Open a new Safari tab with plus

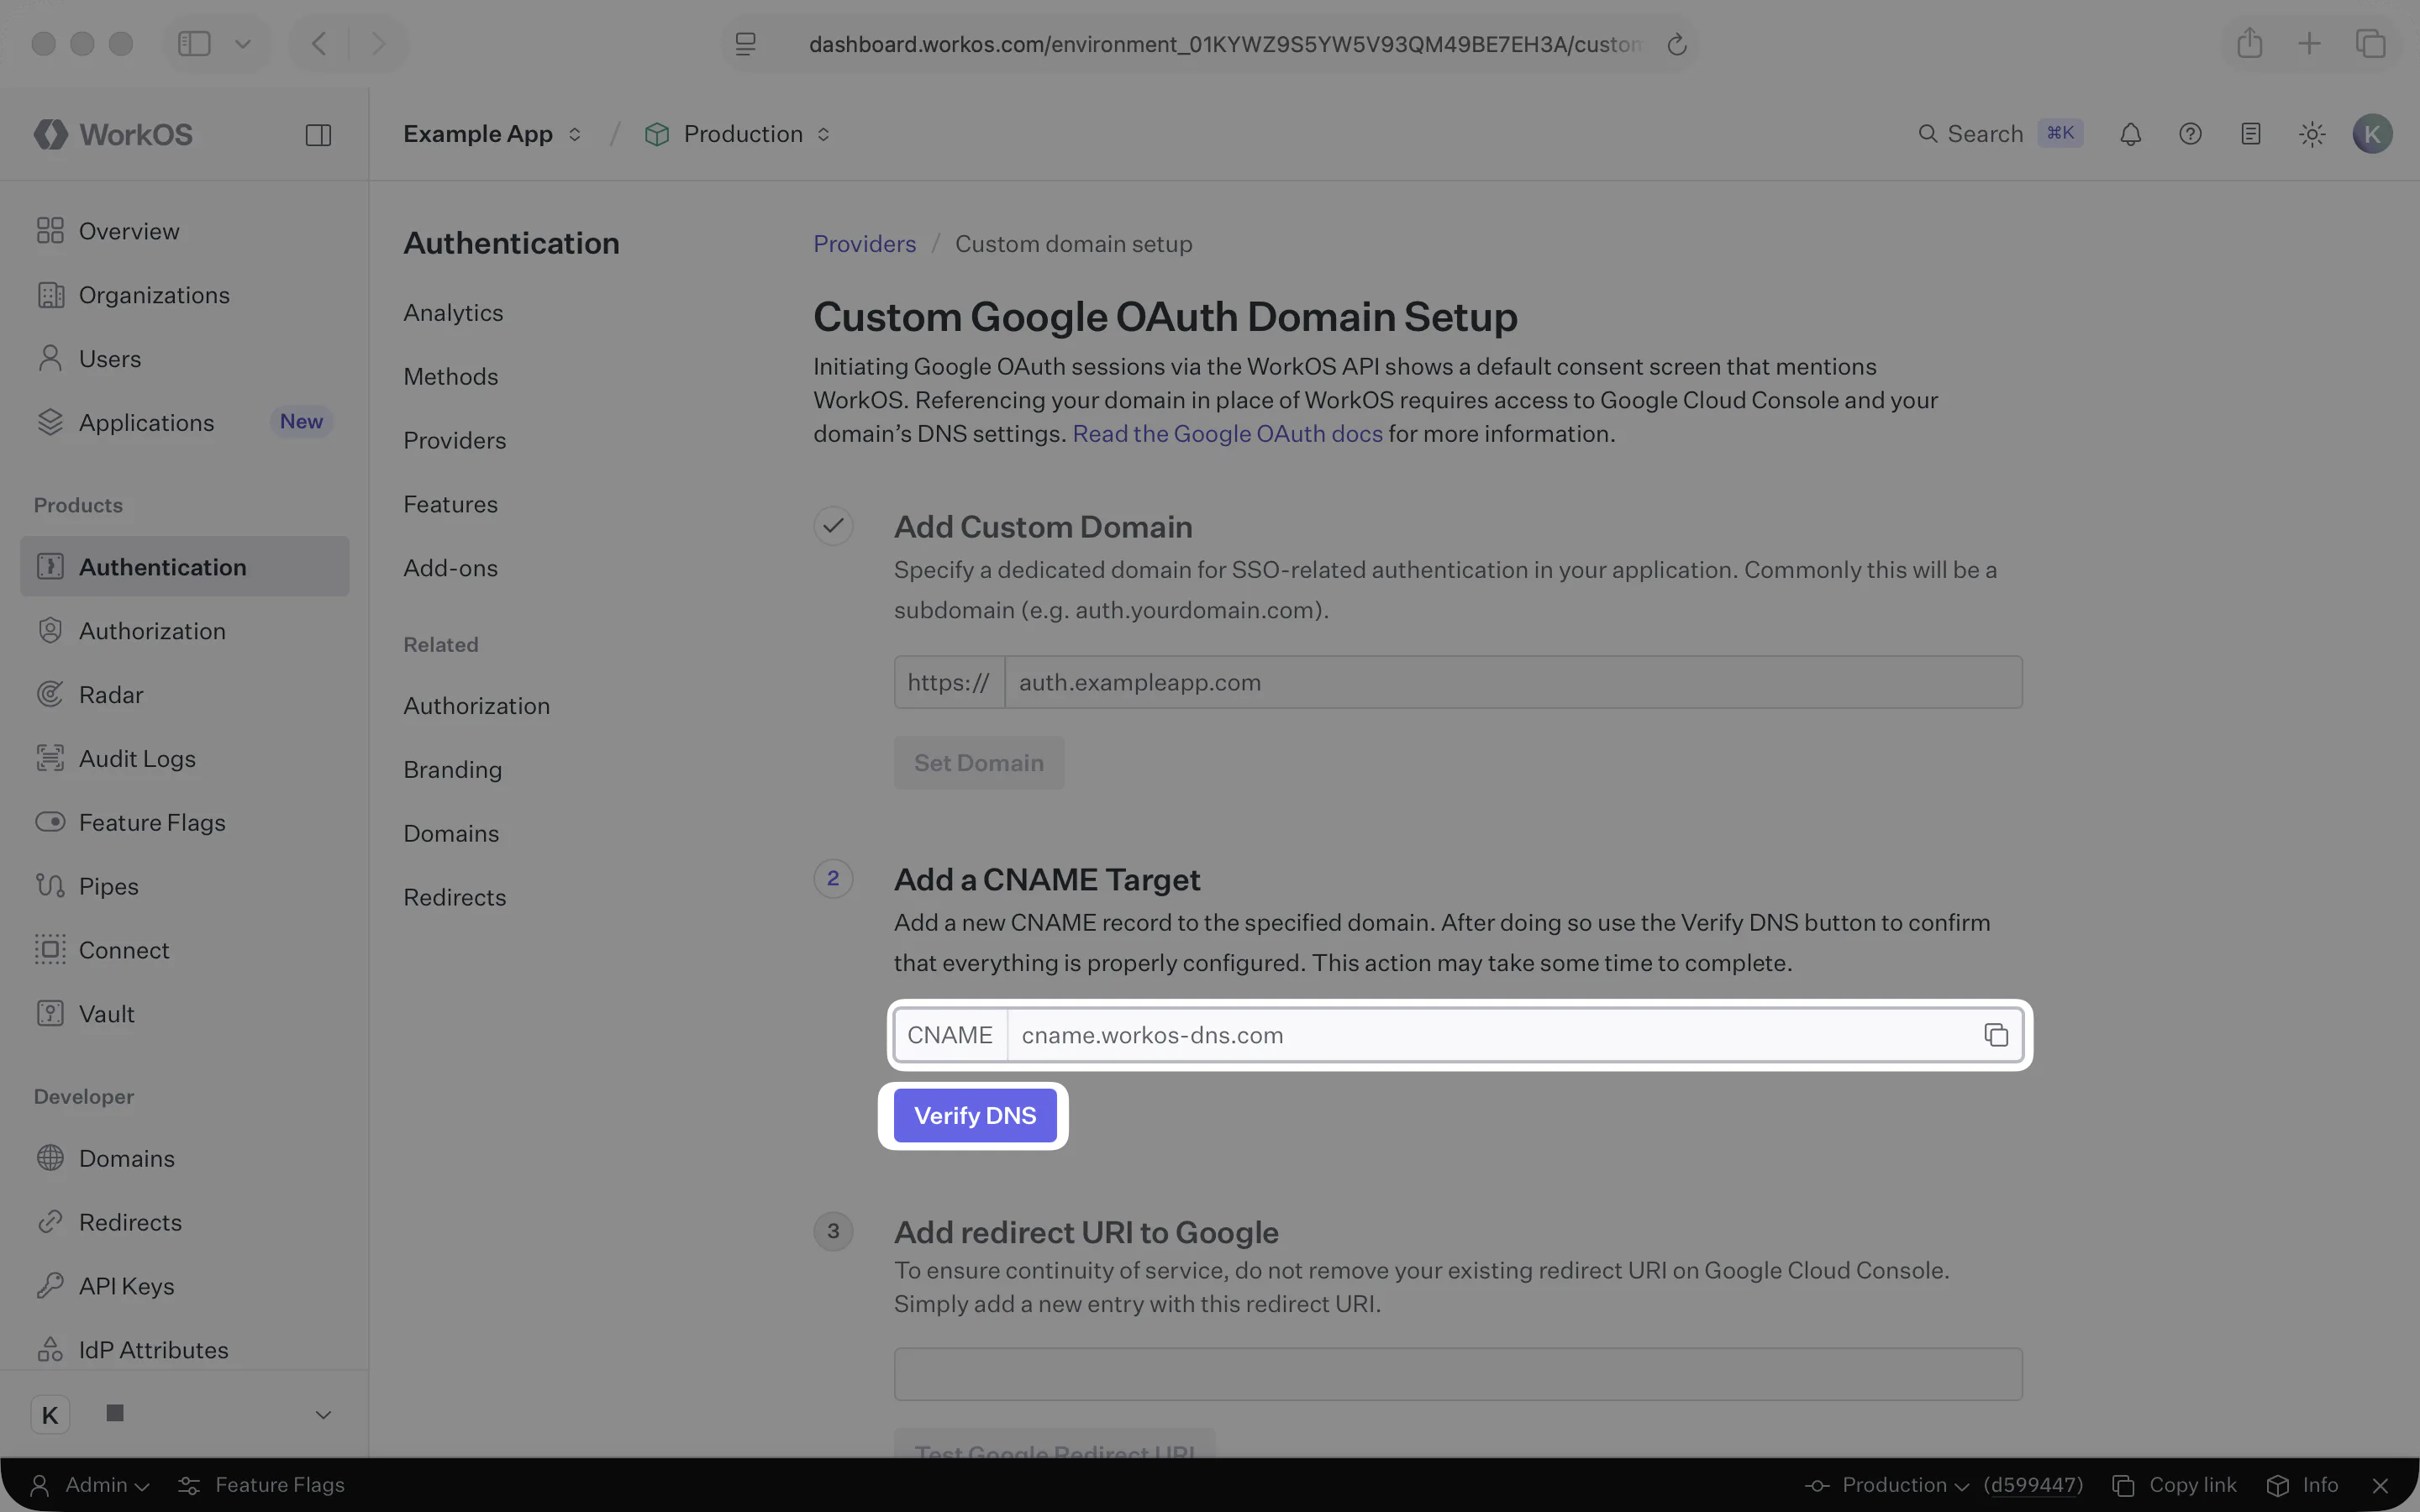tap(2309, 43)
